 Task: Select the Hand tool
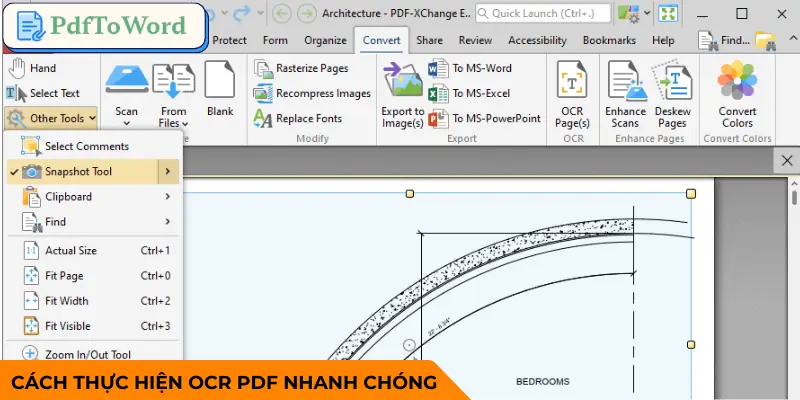pos(33,68)
